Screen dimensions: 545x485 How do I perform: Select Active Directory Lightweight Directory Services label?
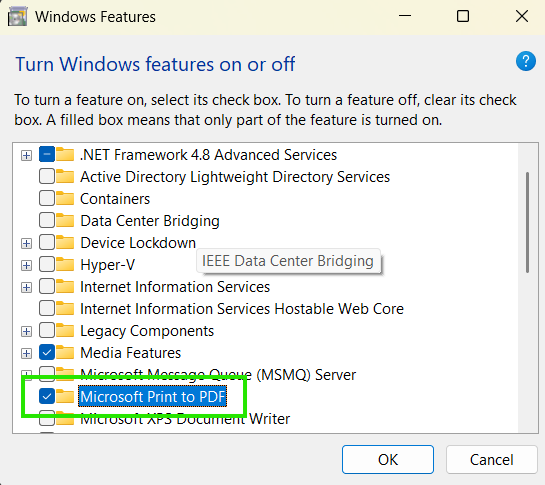(235, 177)
